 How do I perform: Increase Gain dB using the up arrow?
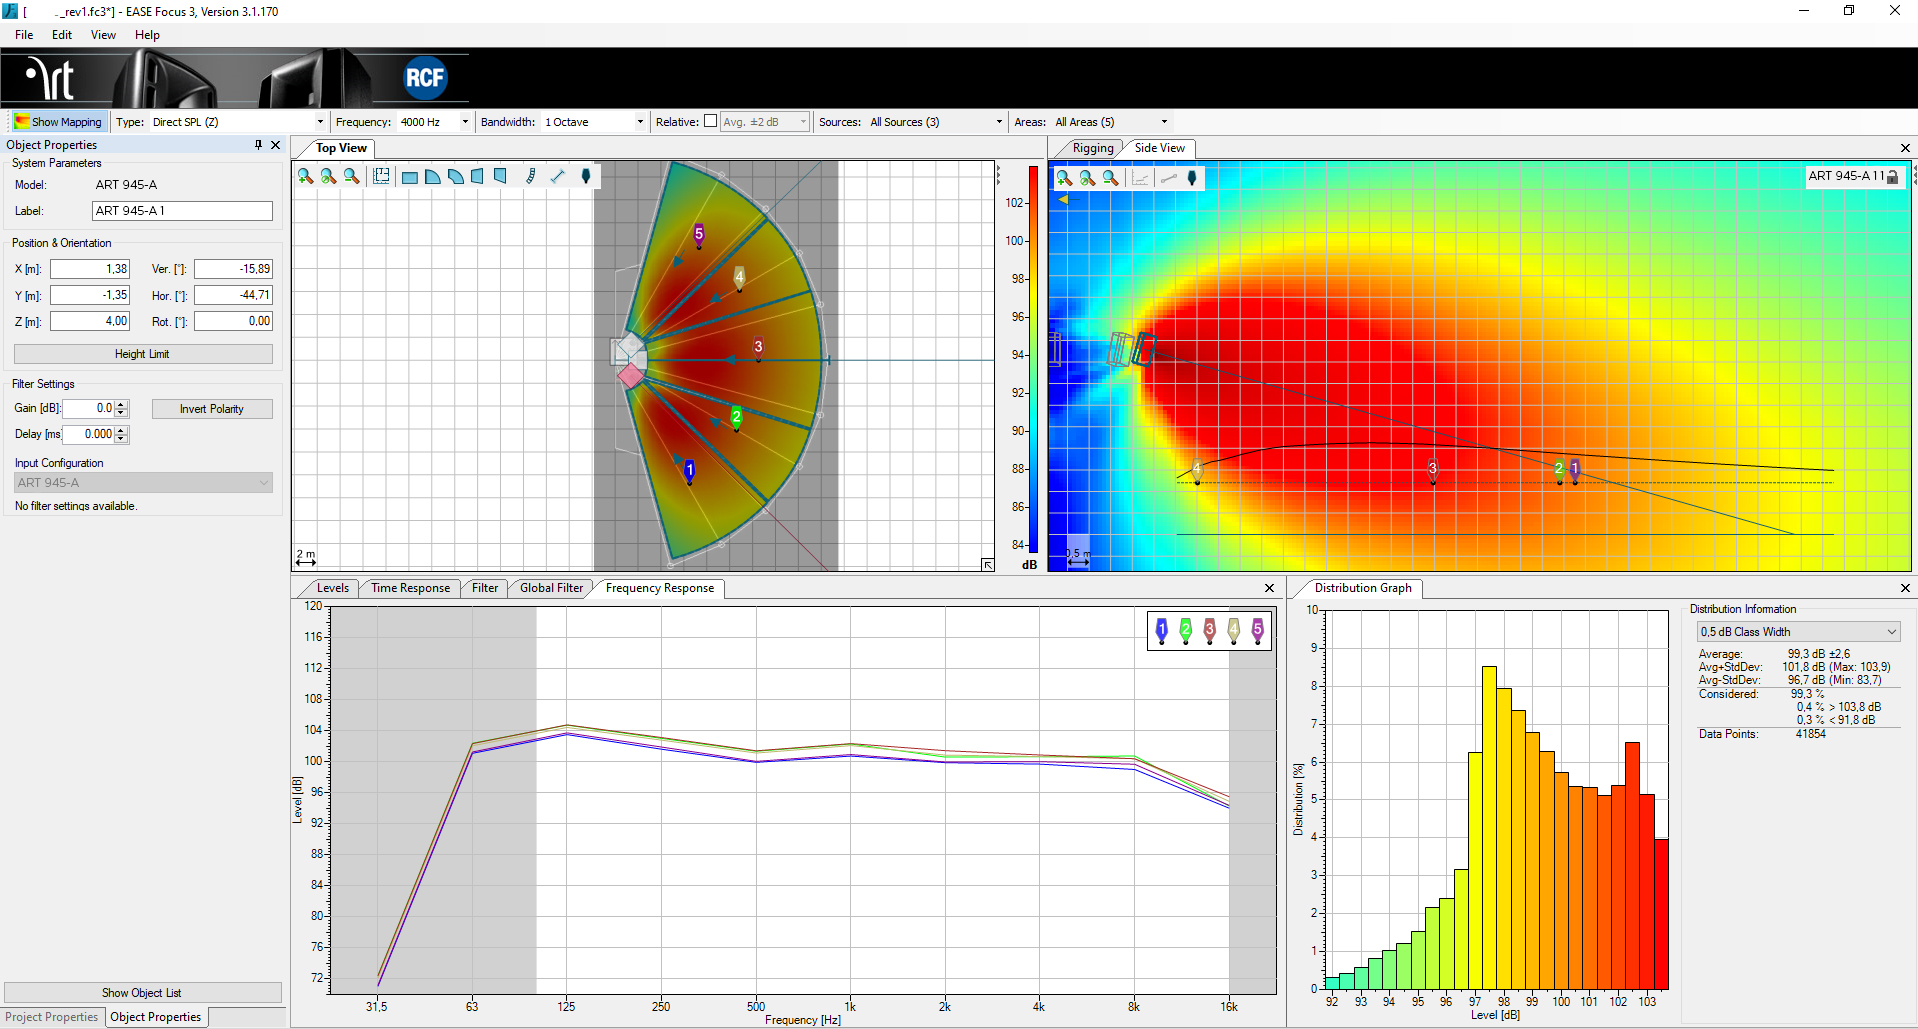[x=122, y=404]
